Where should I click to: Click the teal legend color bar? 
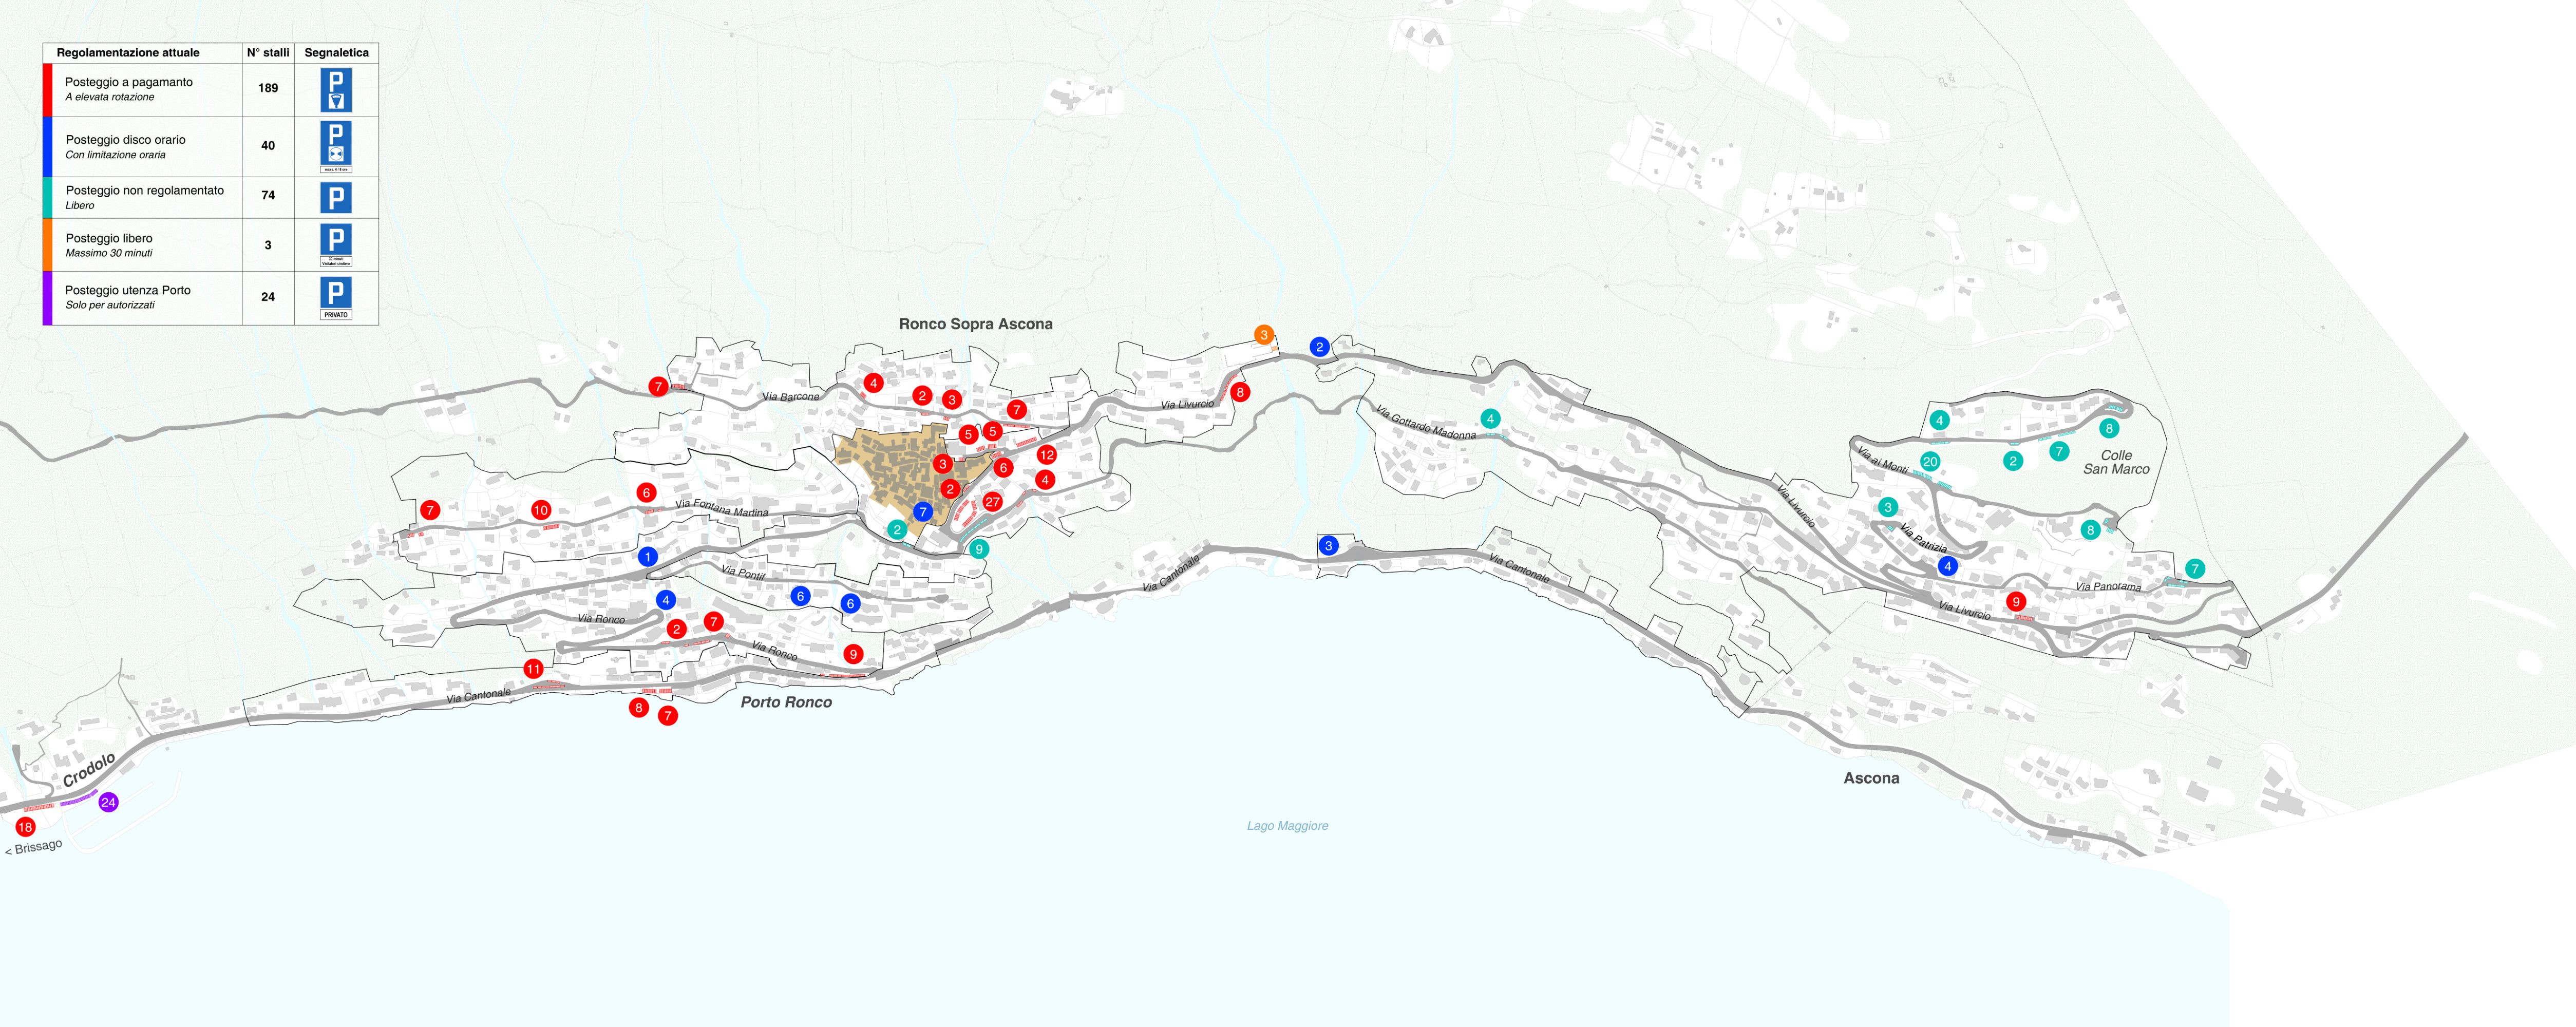pyautogui.click(x=47, y=197)
